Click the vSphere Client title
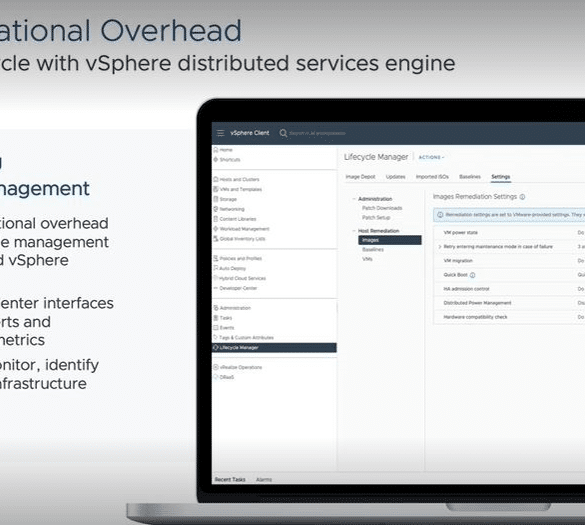This screenshot has height=525, width=585. (x=250, y=133)
